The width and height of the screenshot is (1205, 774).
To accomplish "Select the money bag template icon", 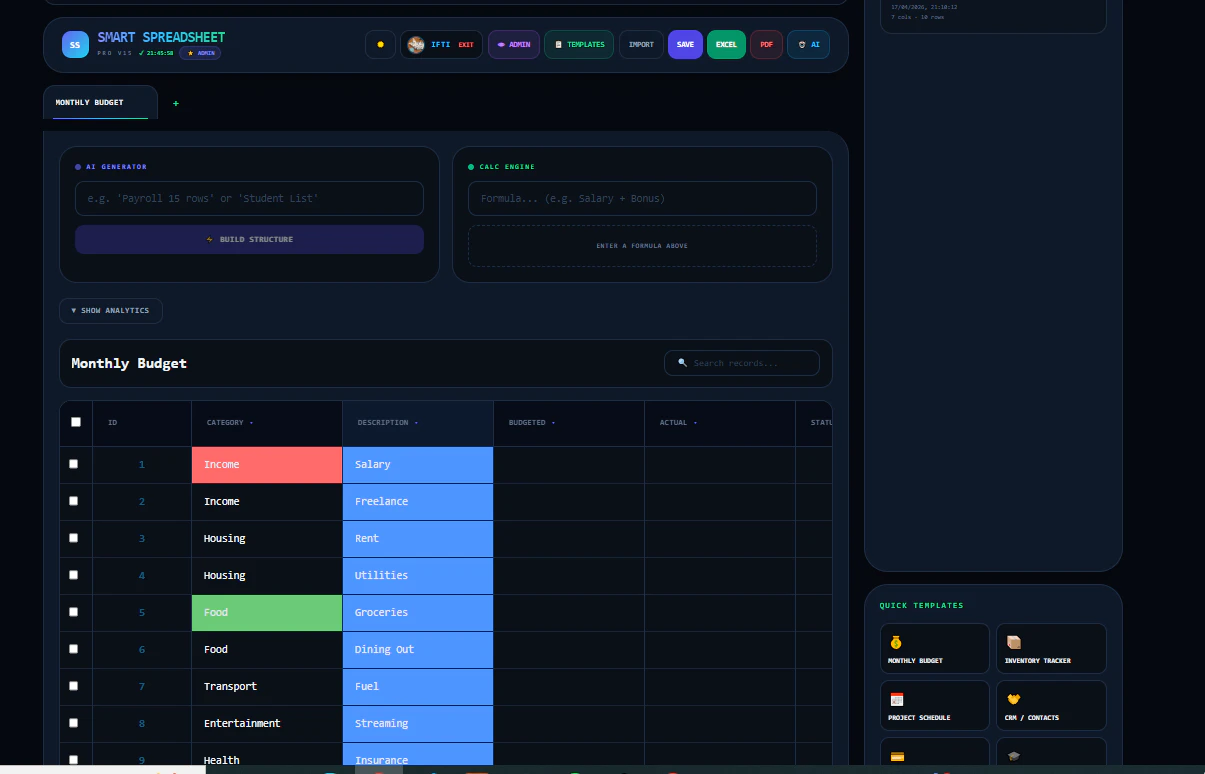I will click(896, 642).
